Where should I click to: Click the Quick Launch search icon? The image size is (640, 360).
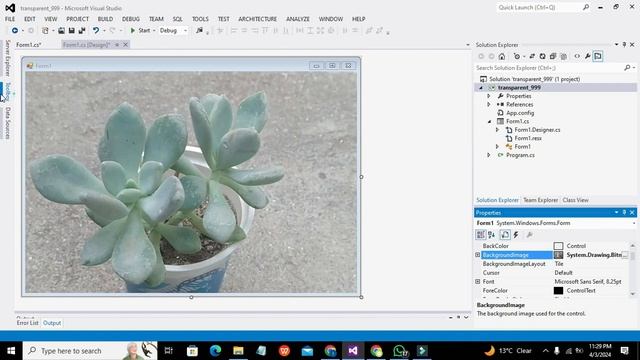[586, 7]
